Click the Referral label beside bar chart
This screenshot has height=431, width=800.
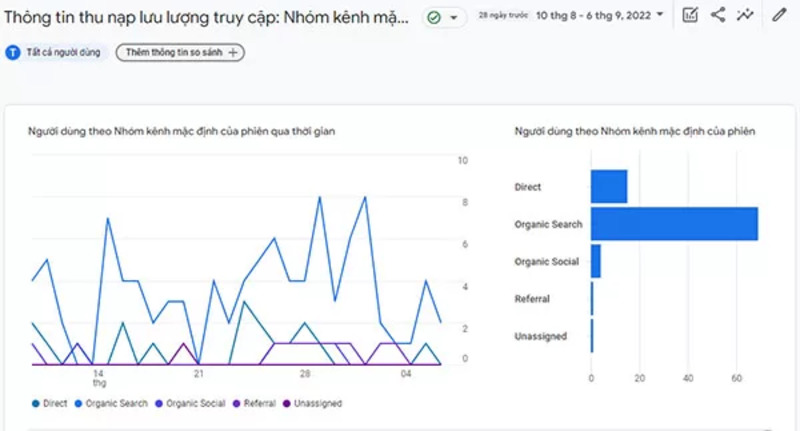(532, 298)
